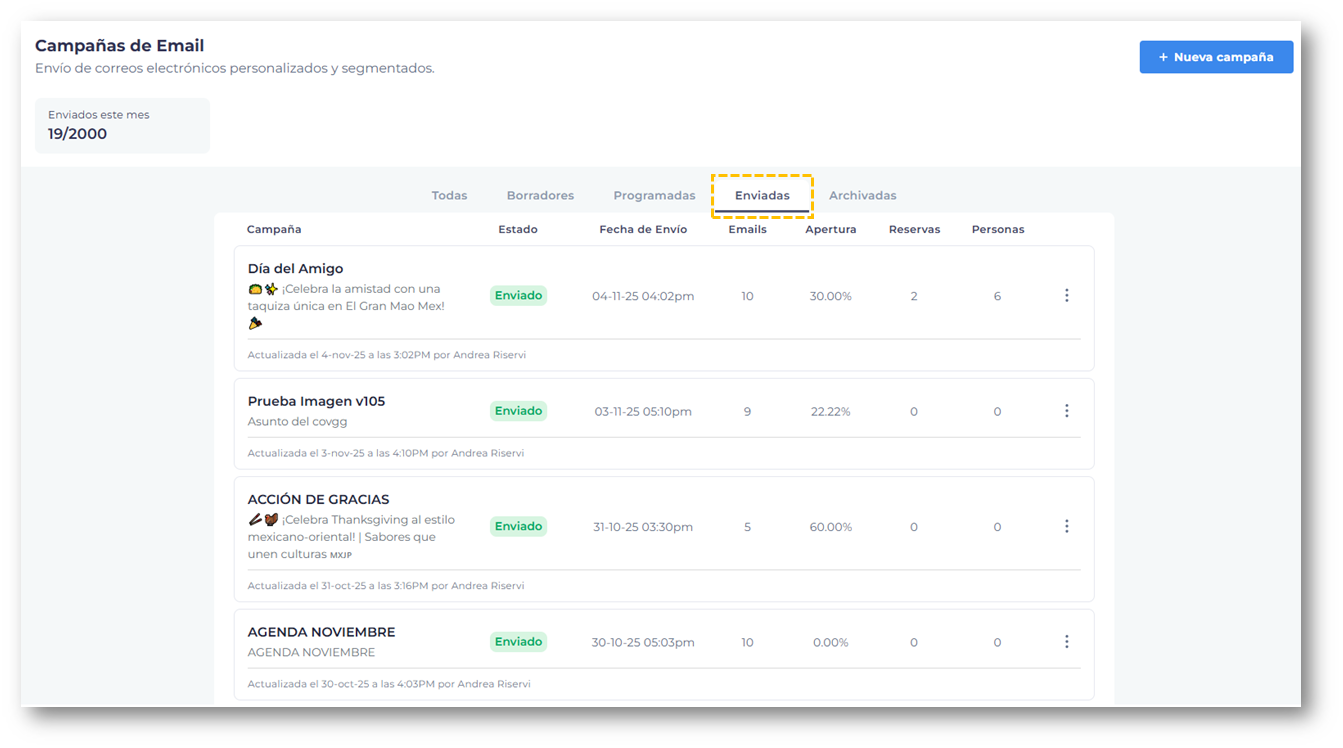The height and width of the screenshot is (748, 1343).
Task: Click Enviado badge on AGENDA NOVIEMBRE row
Action: pyautogui.click(x=518, y=642)
